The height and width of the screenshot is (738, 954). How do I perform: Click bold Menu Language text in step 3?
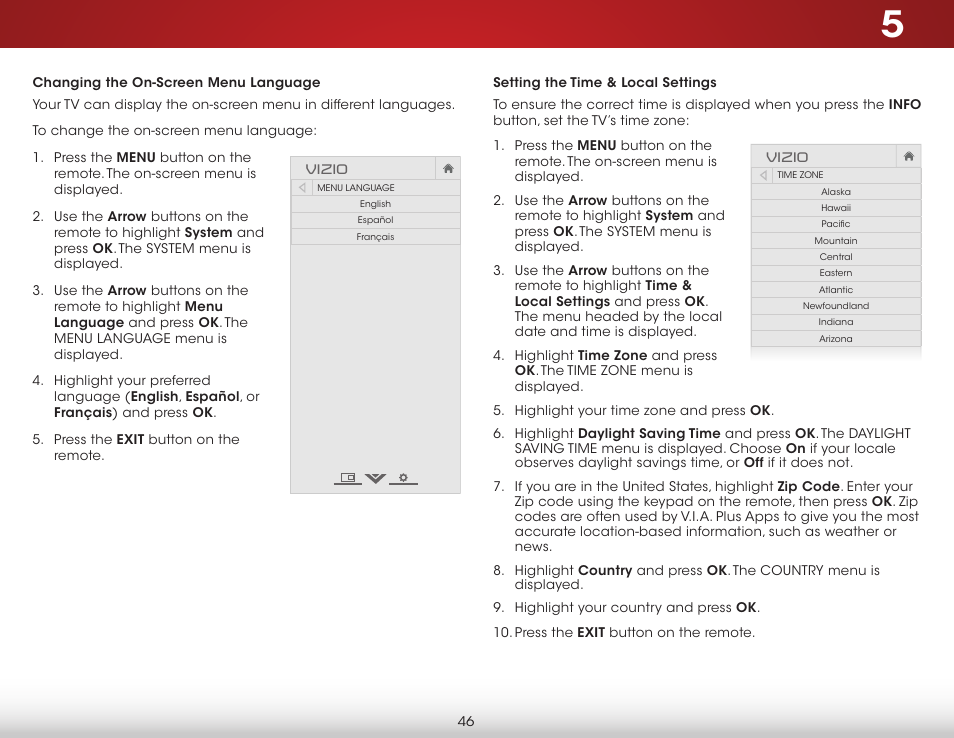point(138,315)
